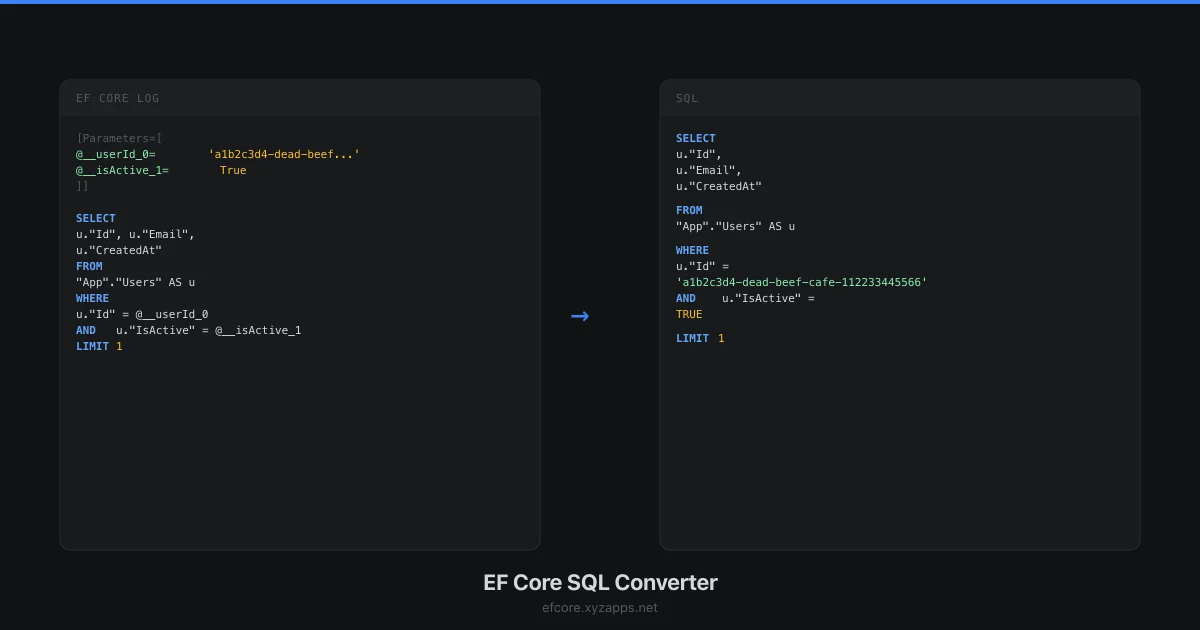The height and width of the screenshot is (630, 1200).
Task: Click the True parameter value
Action: (233, 170)
